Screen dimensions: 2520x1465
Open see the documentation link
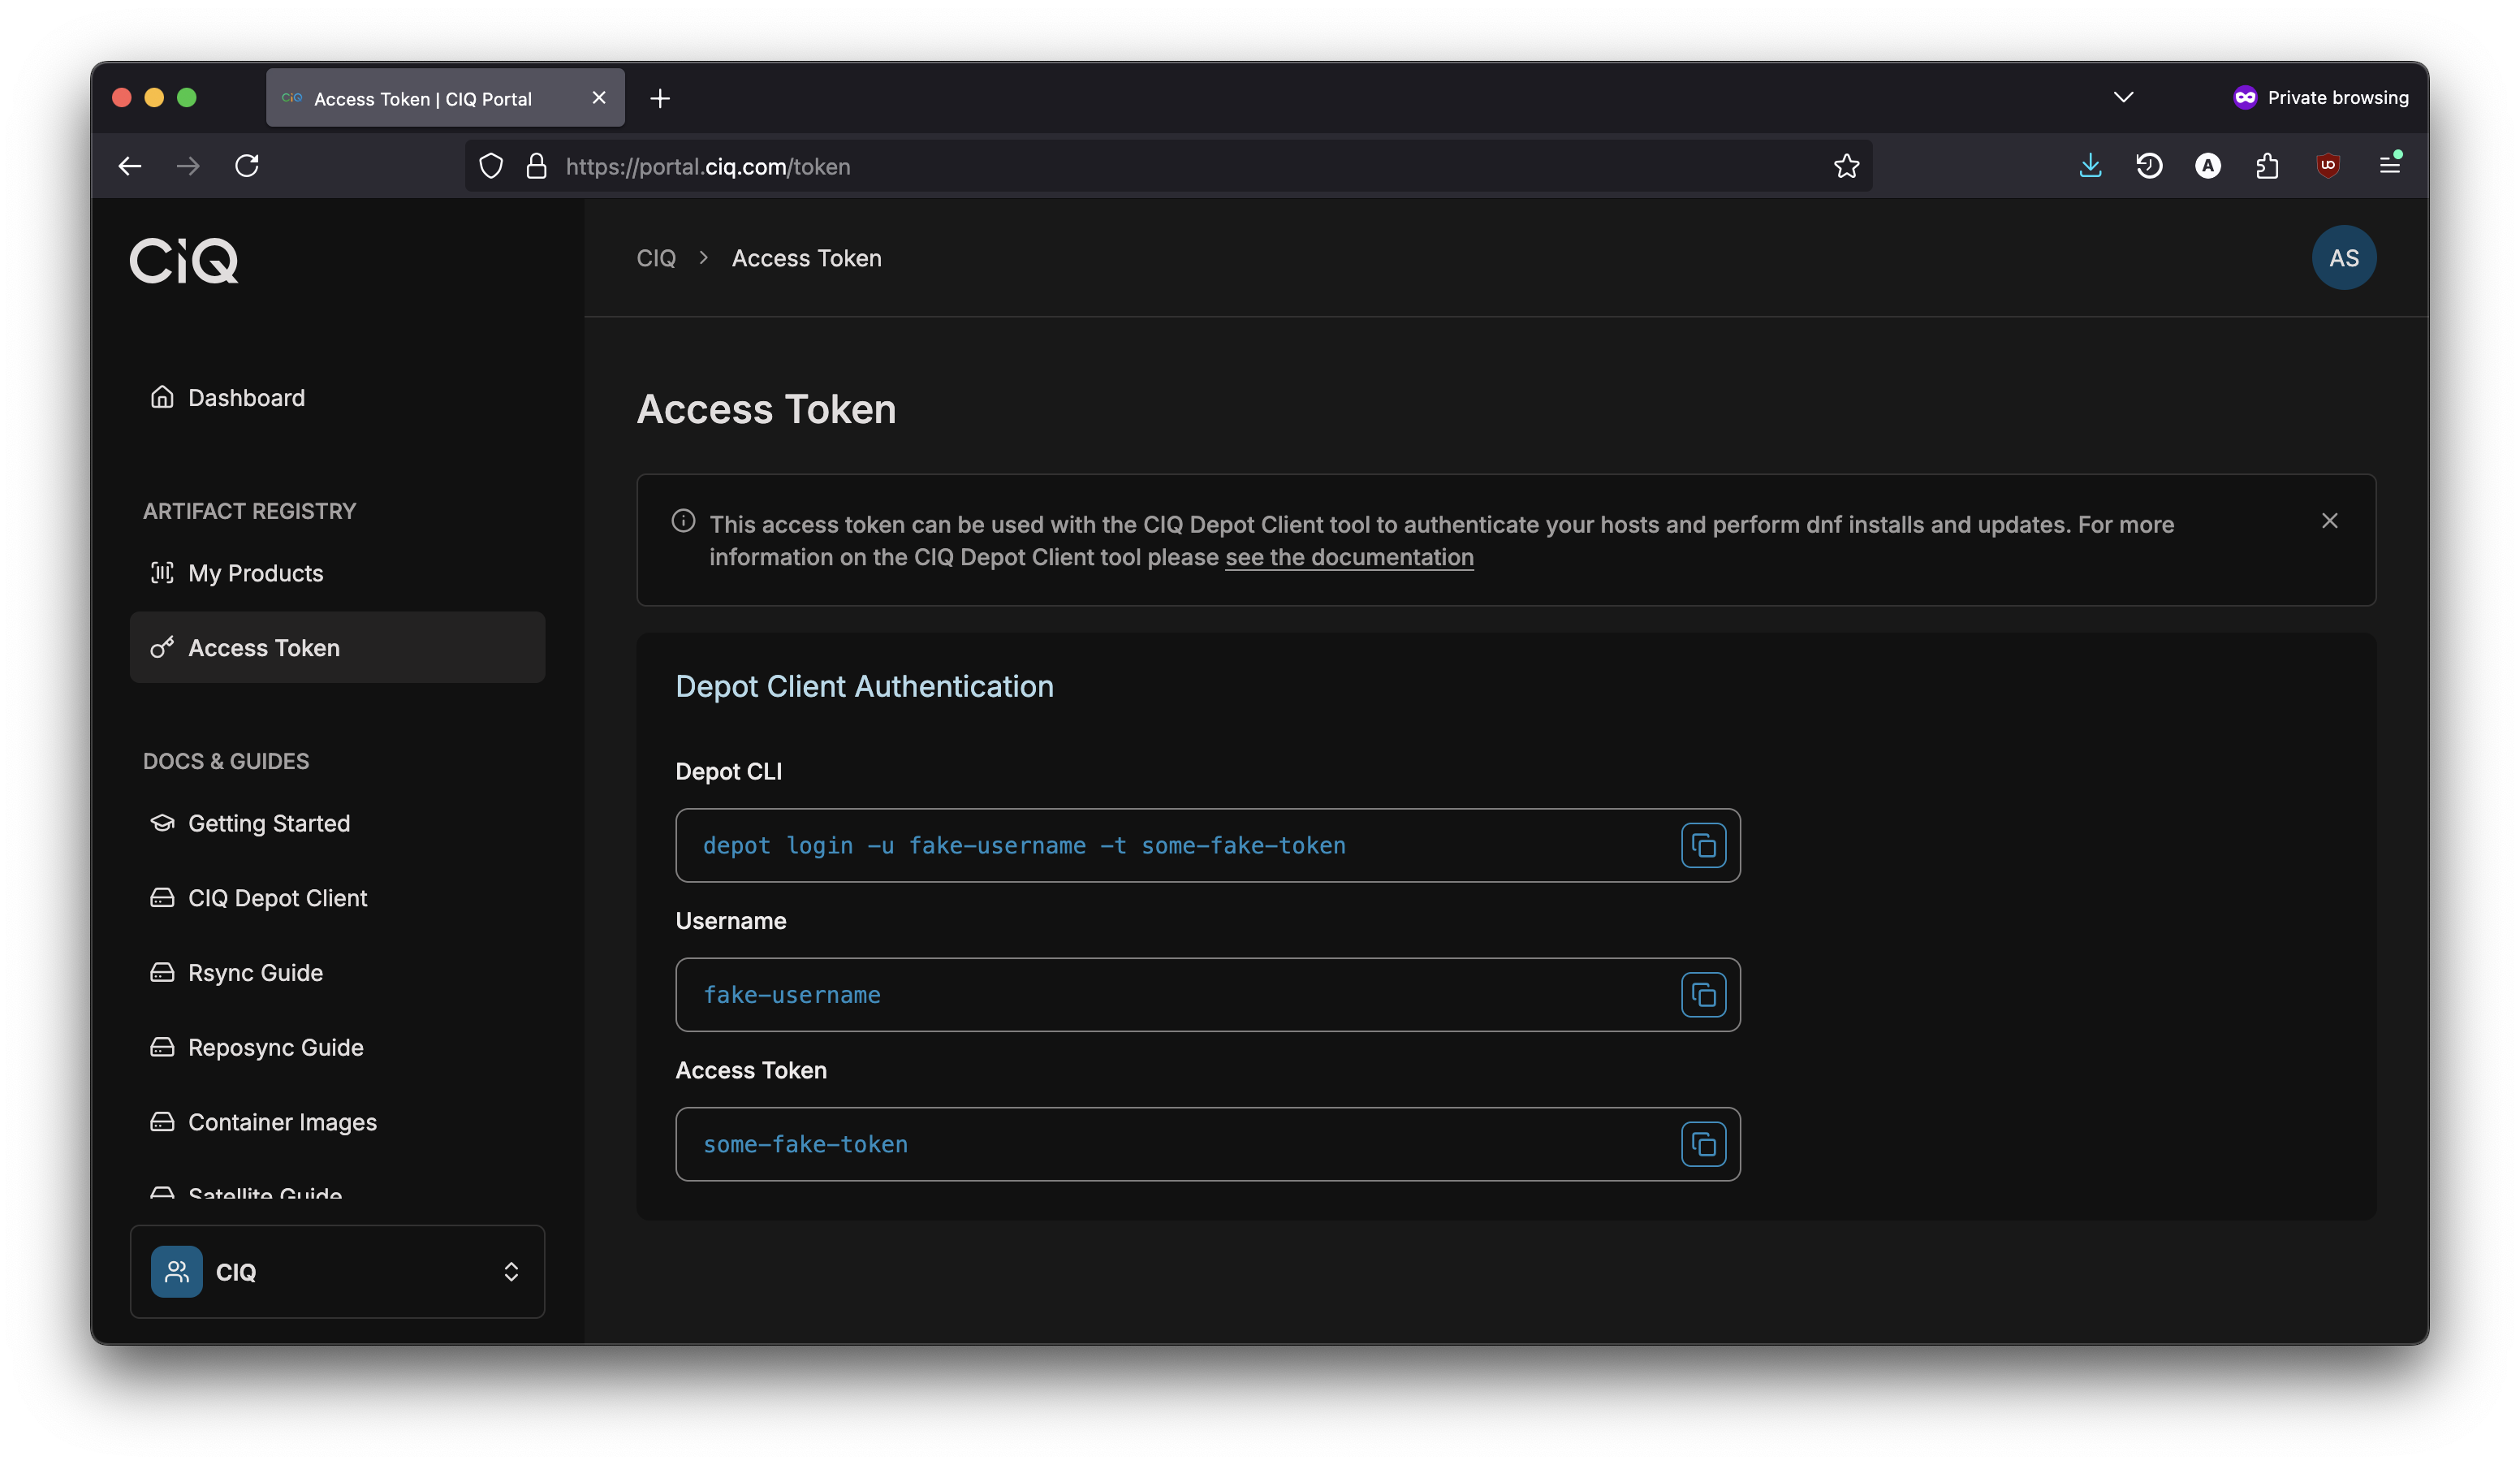click(x=1349, y=557)
